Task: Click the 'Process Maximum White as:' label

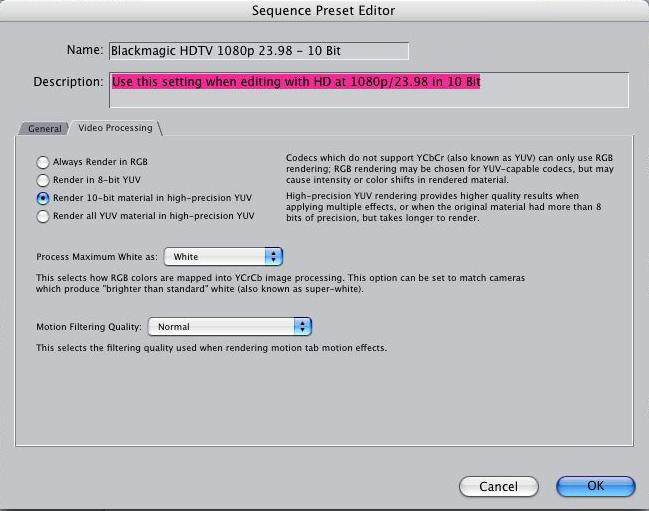Action: tap(97, 257)
